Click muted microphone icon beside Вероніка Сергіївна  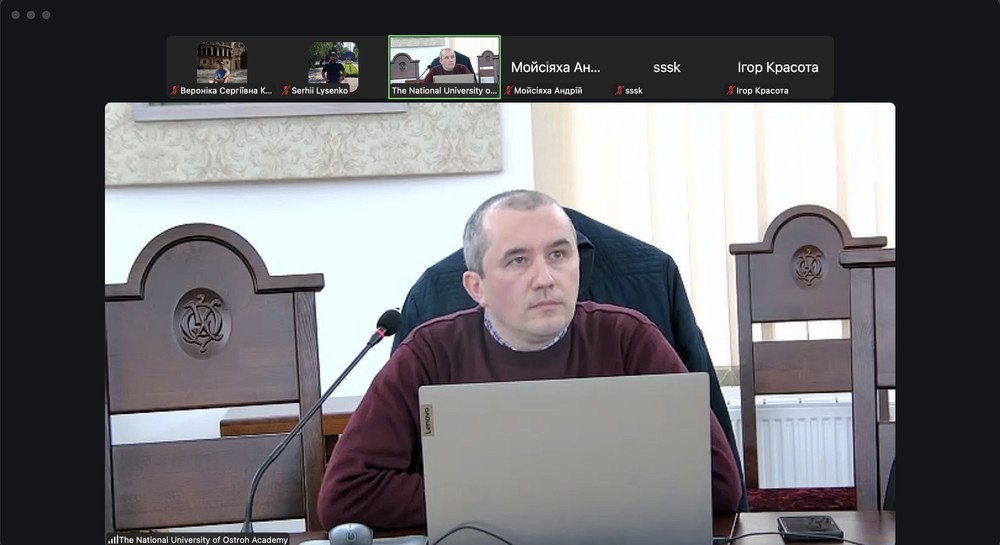point(175,91)
